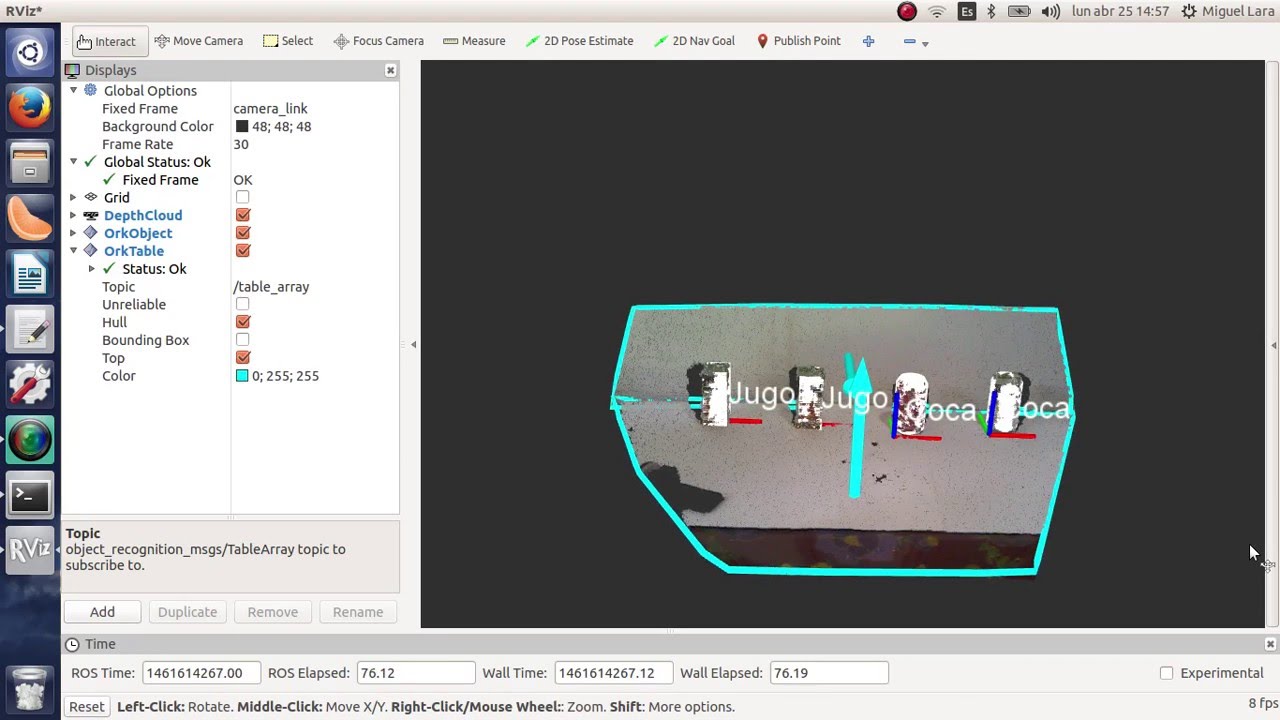Open System Settings from the dock
Viewport: 1280px width, 720px height.
[30, 384]
